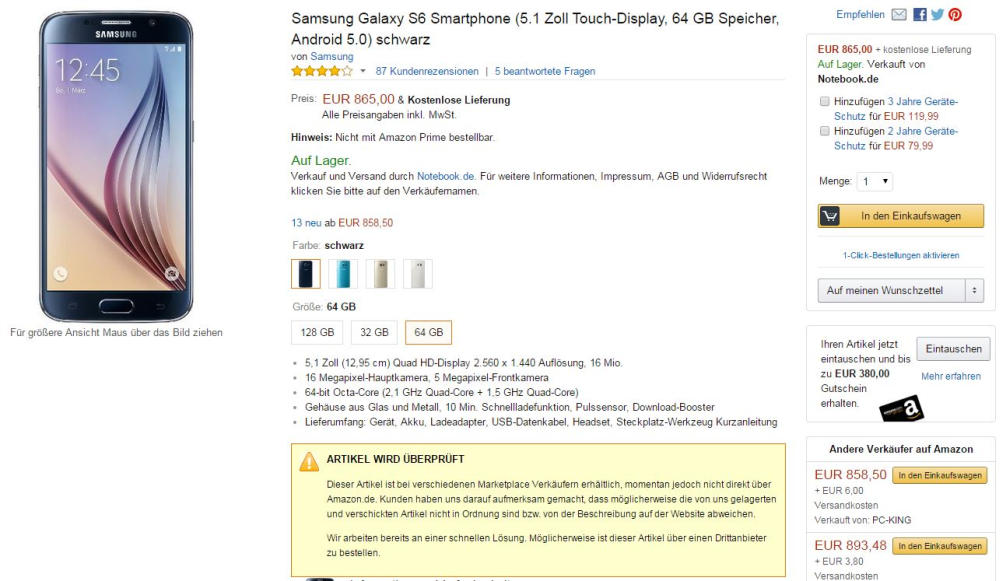Expand the Wunschzettel dropdown arrow
Viewport: 1000px width, 581px height.
(x=975, y=290)
